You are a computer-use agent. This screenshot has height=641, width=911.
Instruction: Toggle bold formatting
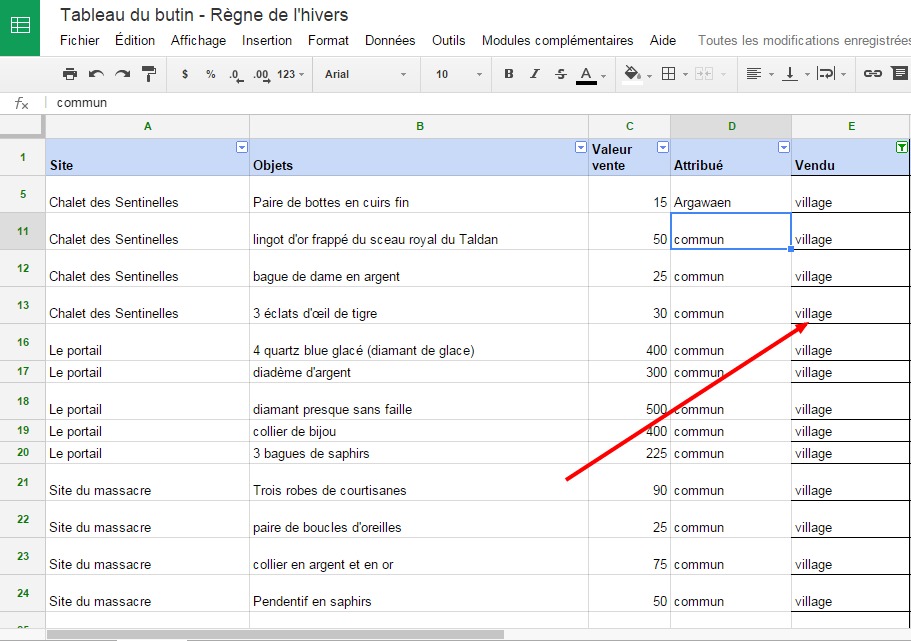pos(509,74)
